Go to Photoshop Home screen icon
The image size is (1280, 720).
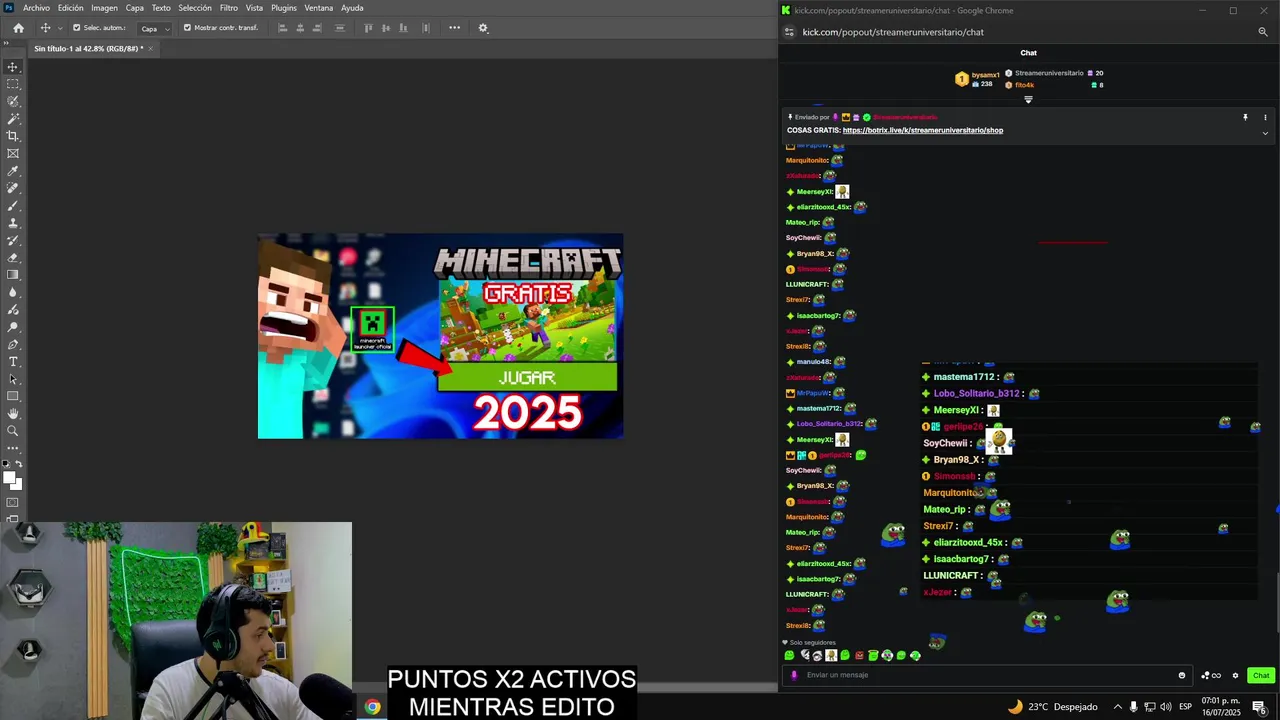pyautogui.click(x=18, y=28)
